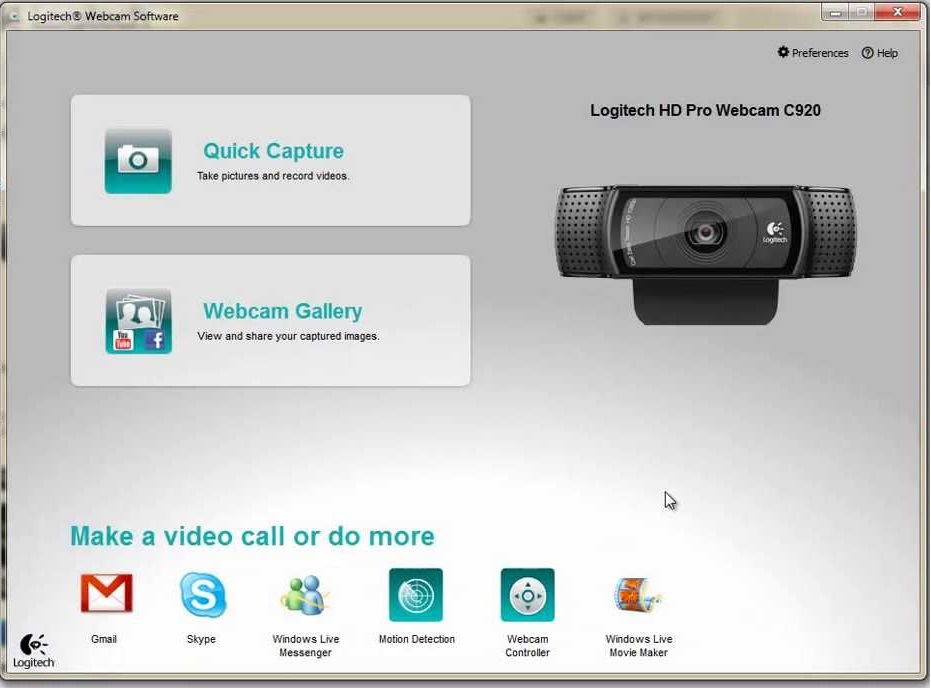Image resolution: width=931 pixels, height=688 pixels.
Task: Click the Logitech logo in the corner
Action: click(x=33, y=651)
